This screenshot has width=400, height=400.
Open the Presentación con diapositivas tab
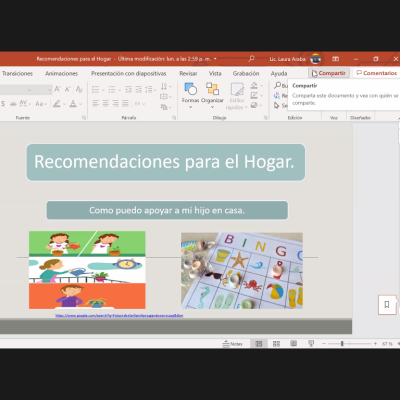[x=128, y=73]
